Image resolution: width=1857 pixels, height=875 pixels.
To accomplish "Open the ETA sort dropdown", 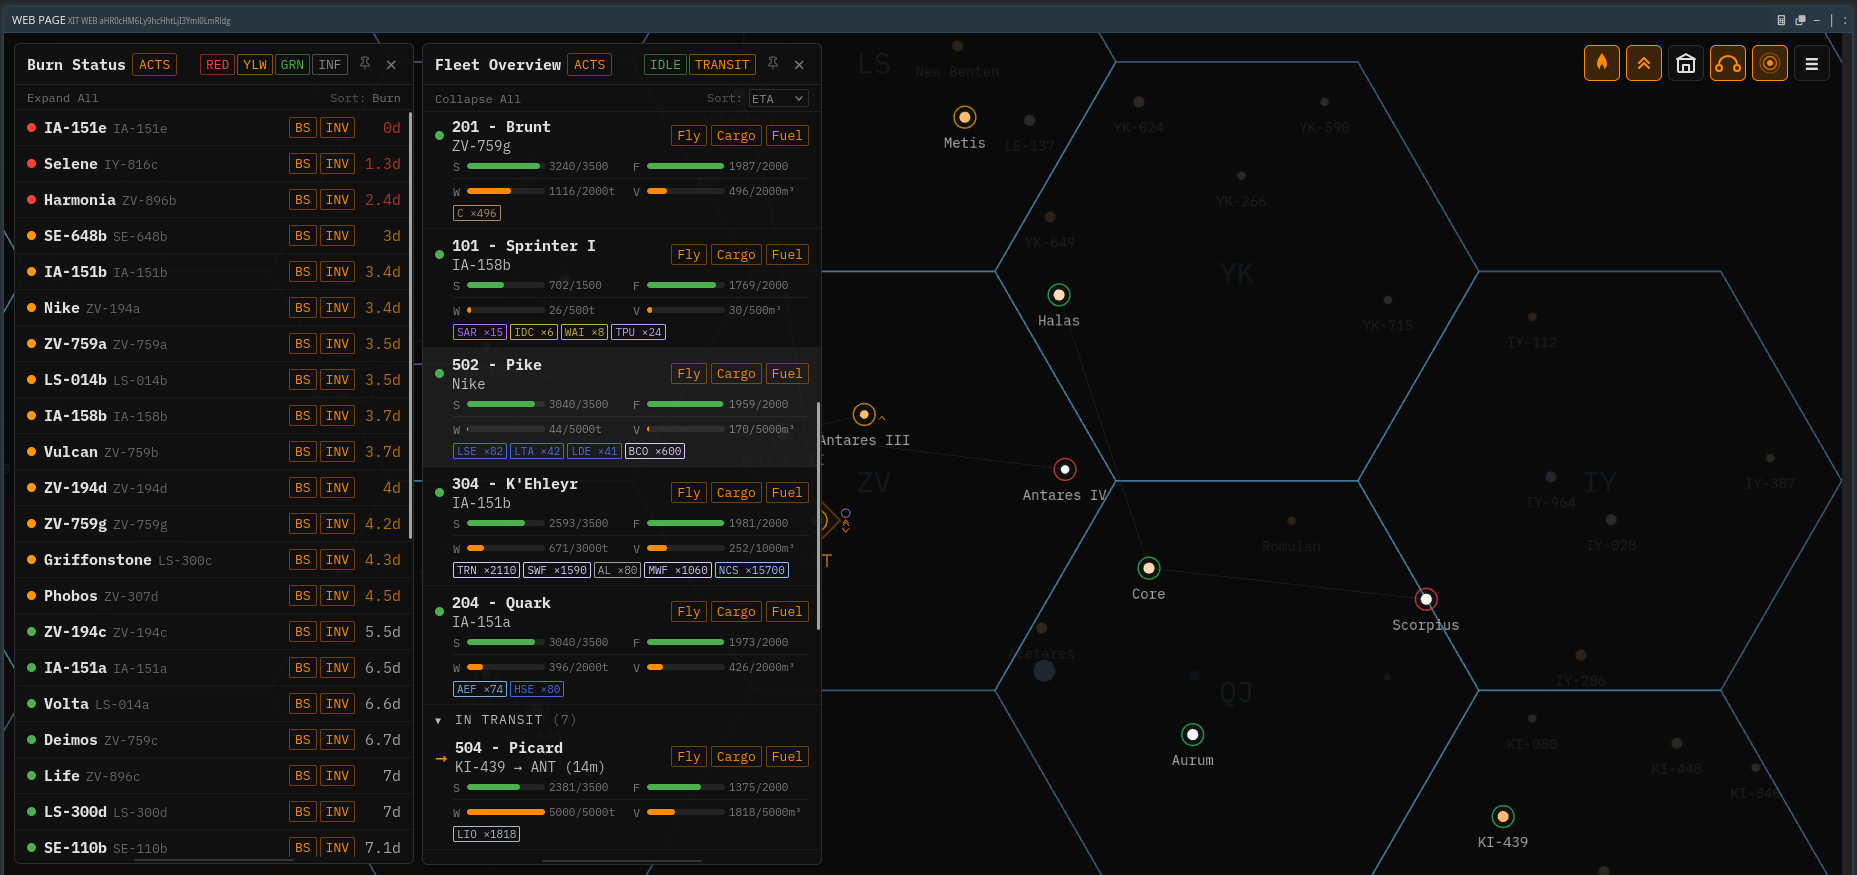I will click(778, 98).
